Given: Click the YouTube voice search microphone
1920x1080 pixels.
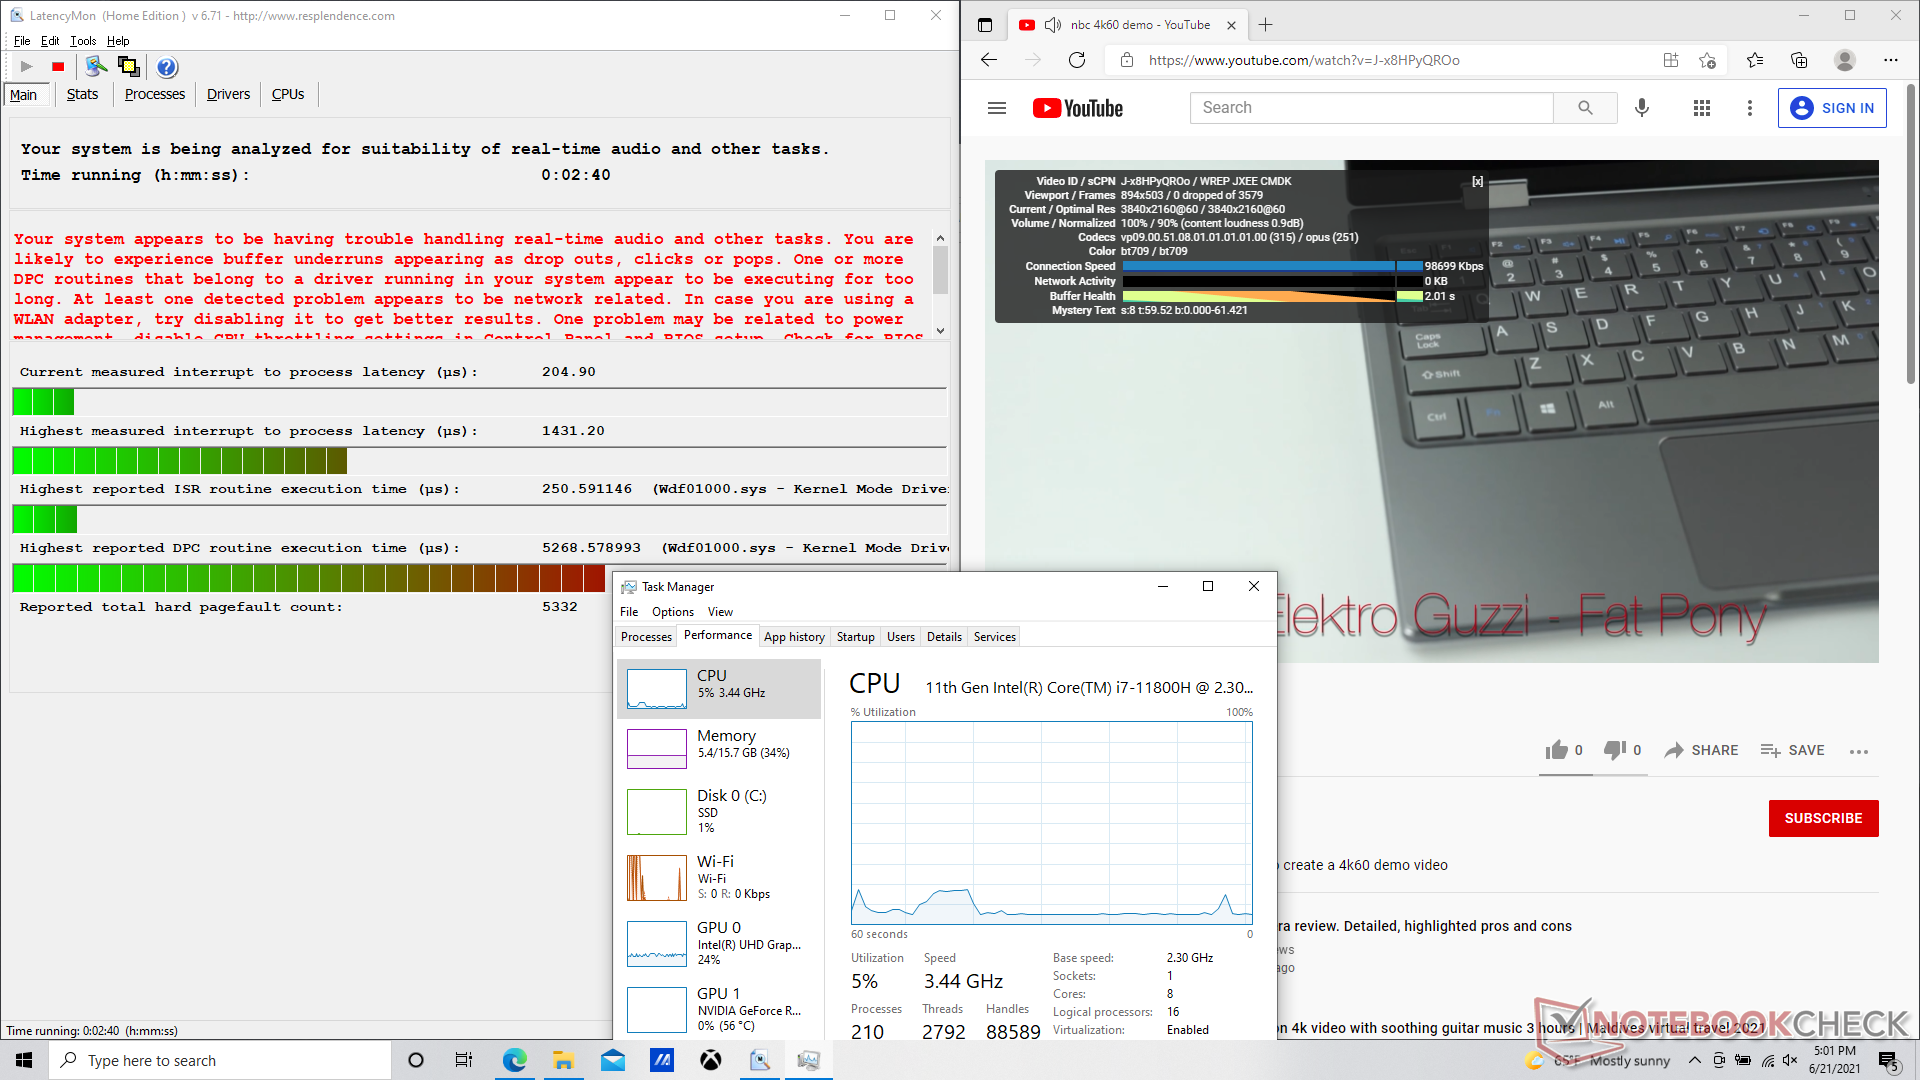Looking at the screenshot, I should pyautogui.click(x=1641, y=108).
